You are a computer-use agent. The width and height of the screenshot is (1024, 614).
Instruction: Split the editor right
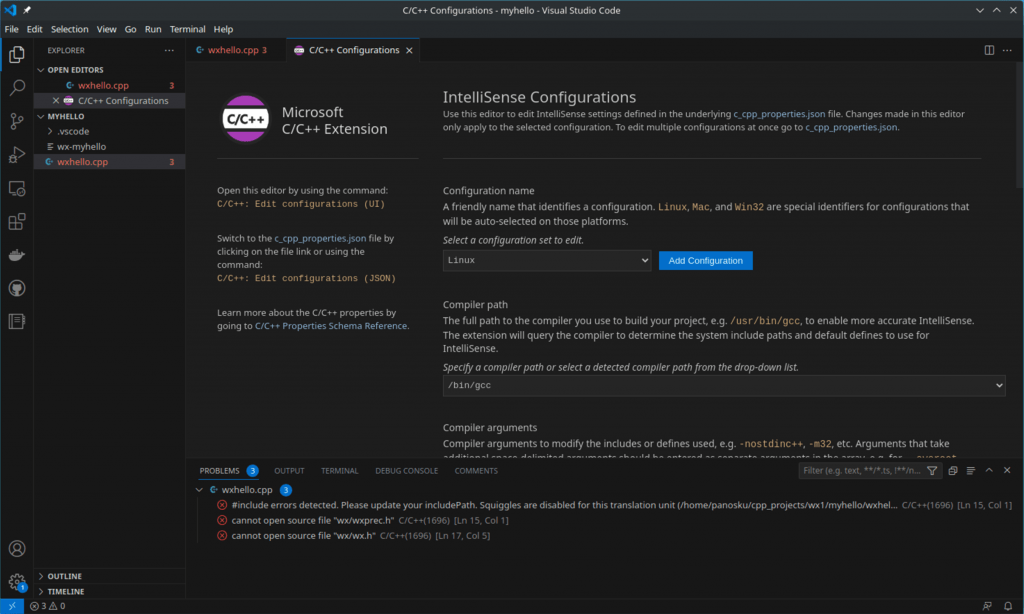(989, 50)
